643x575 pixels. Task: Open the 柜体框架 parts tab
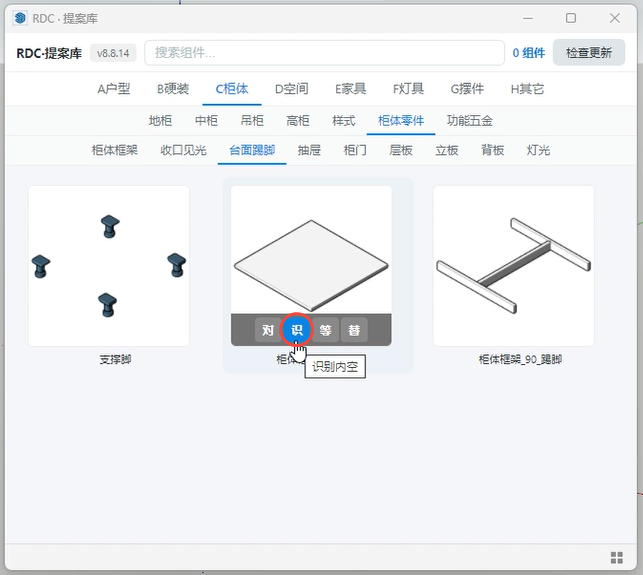click(x=114, y=150)
